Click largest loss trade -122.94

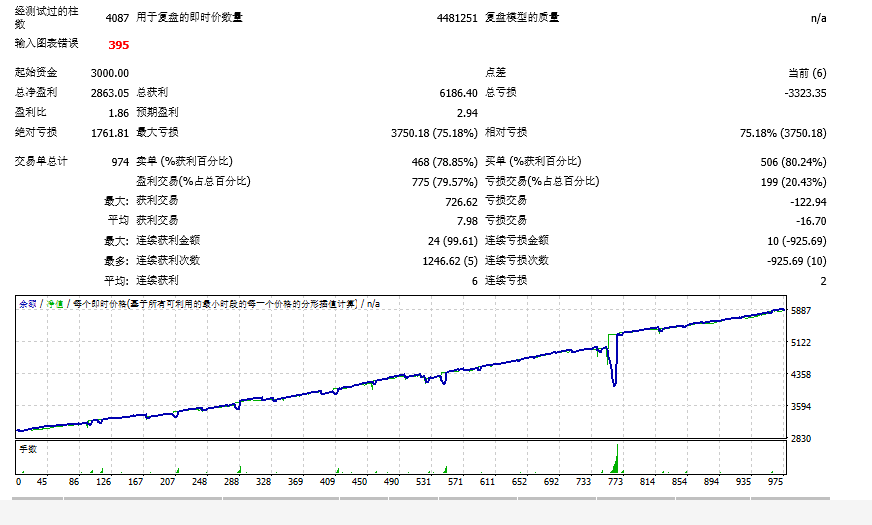808,202
